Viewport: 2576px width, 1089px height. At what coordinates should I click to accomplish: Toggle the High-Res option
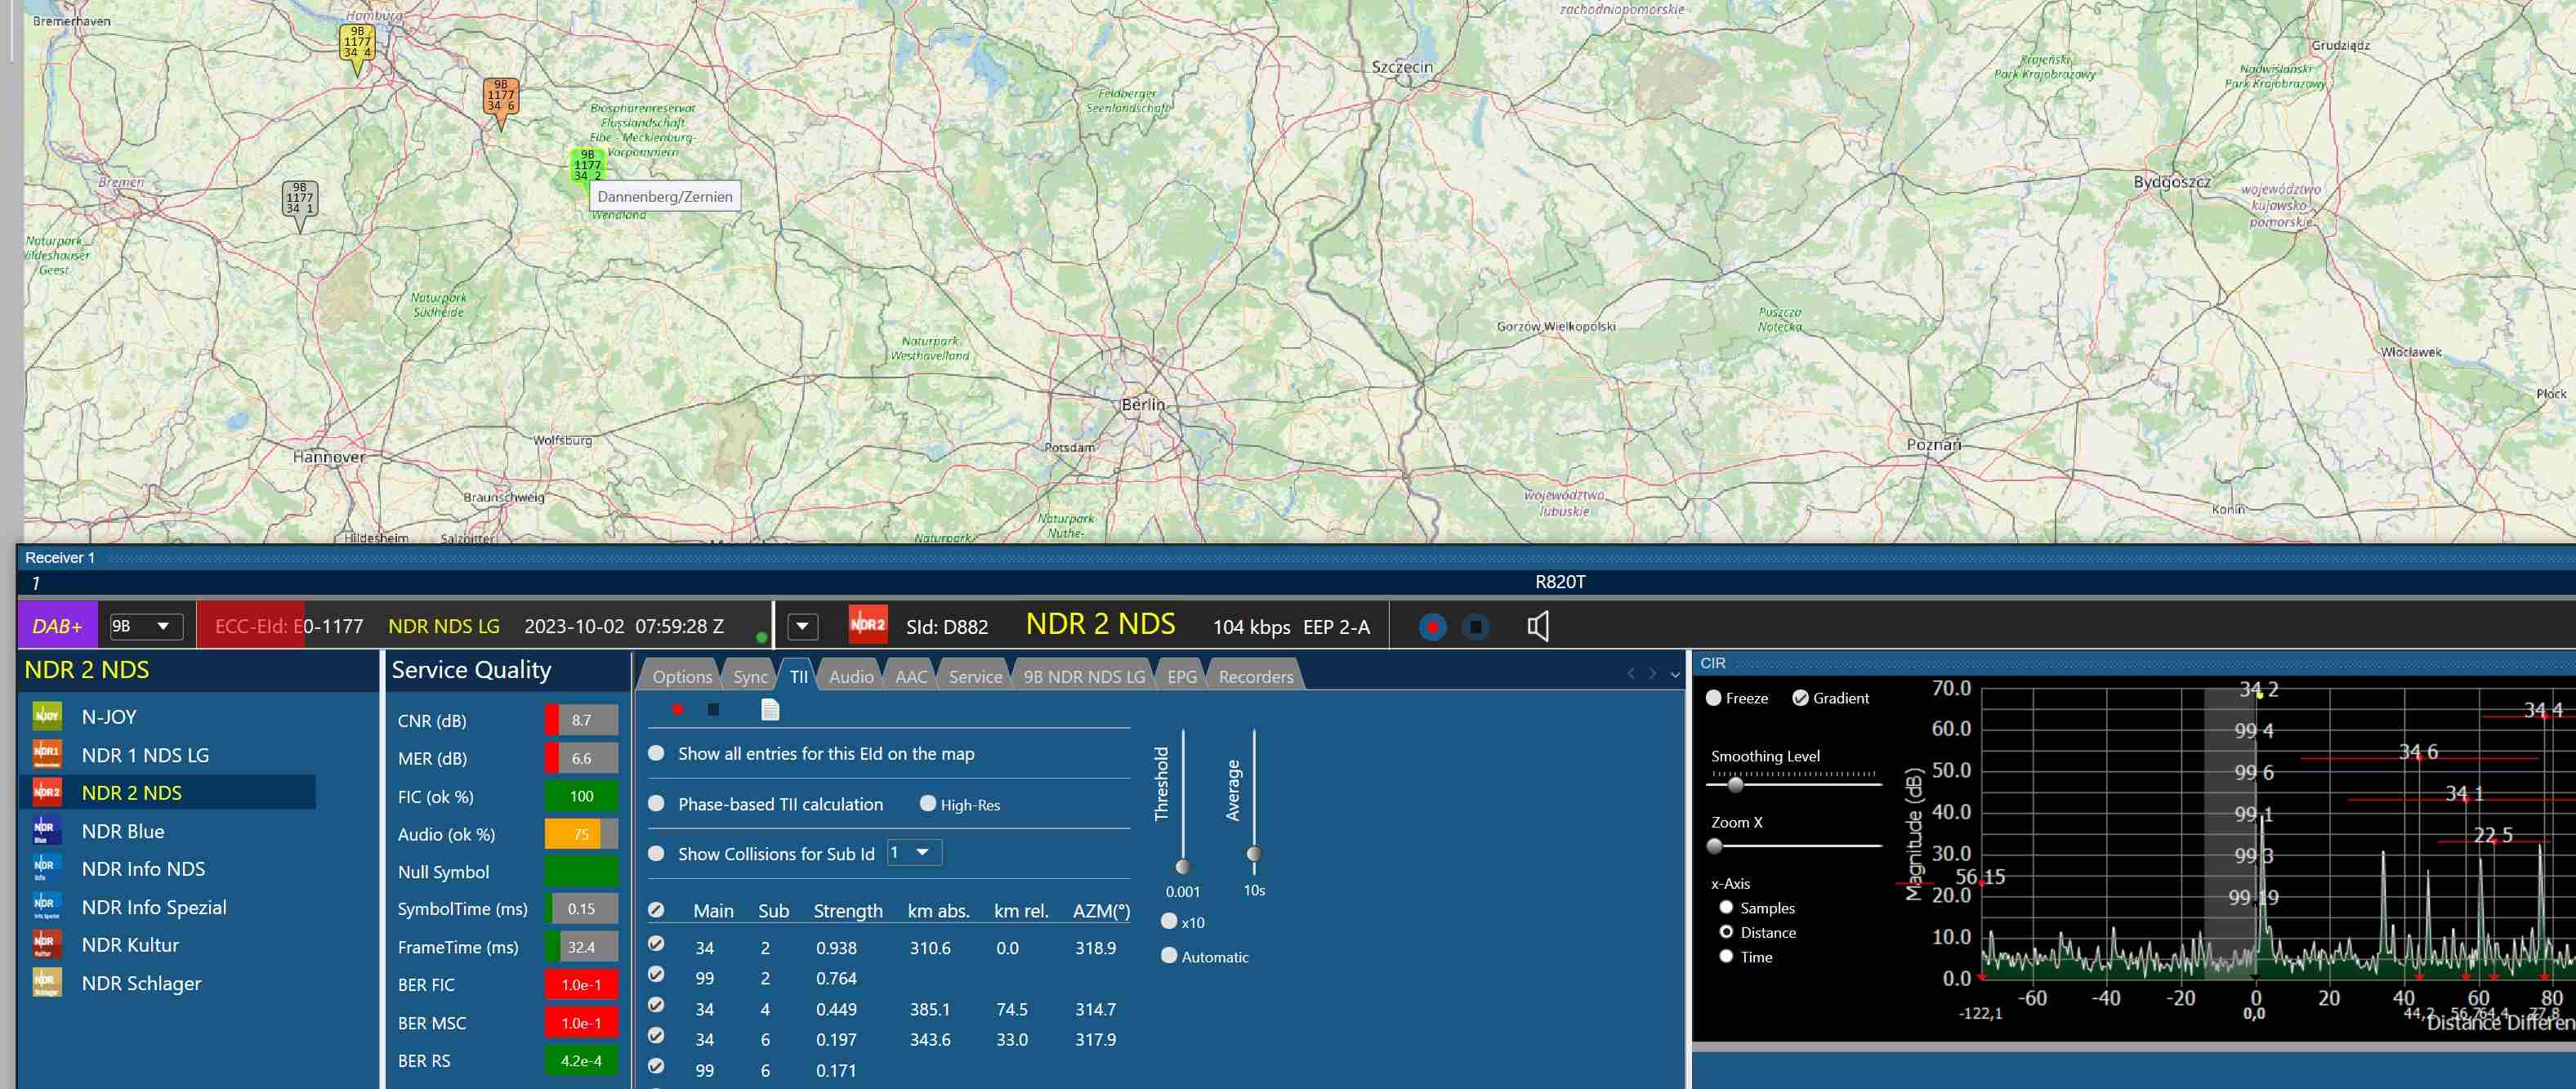[x=928, y=803]
